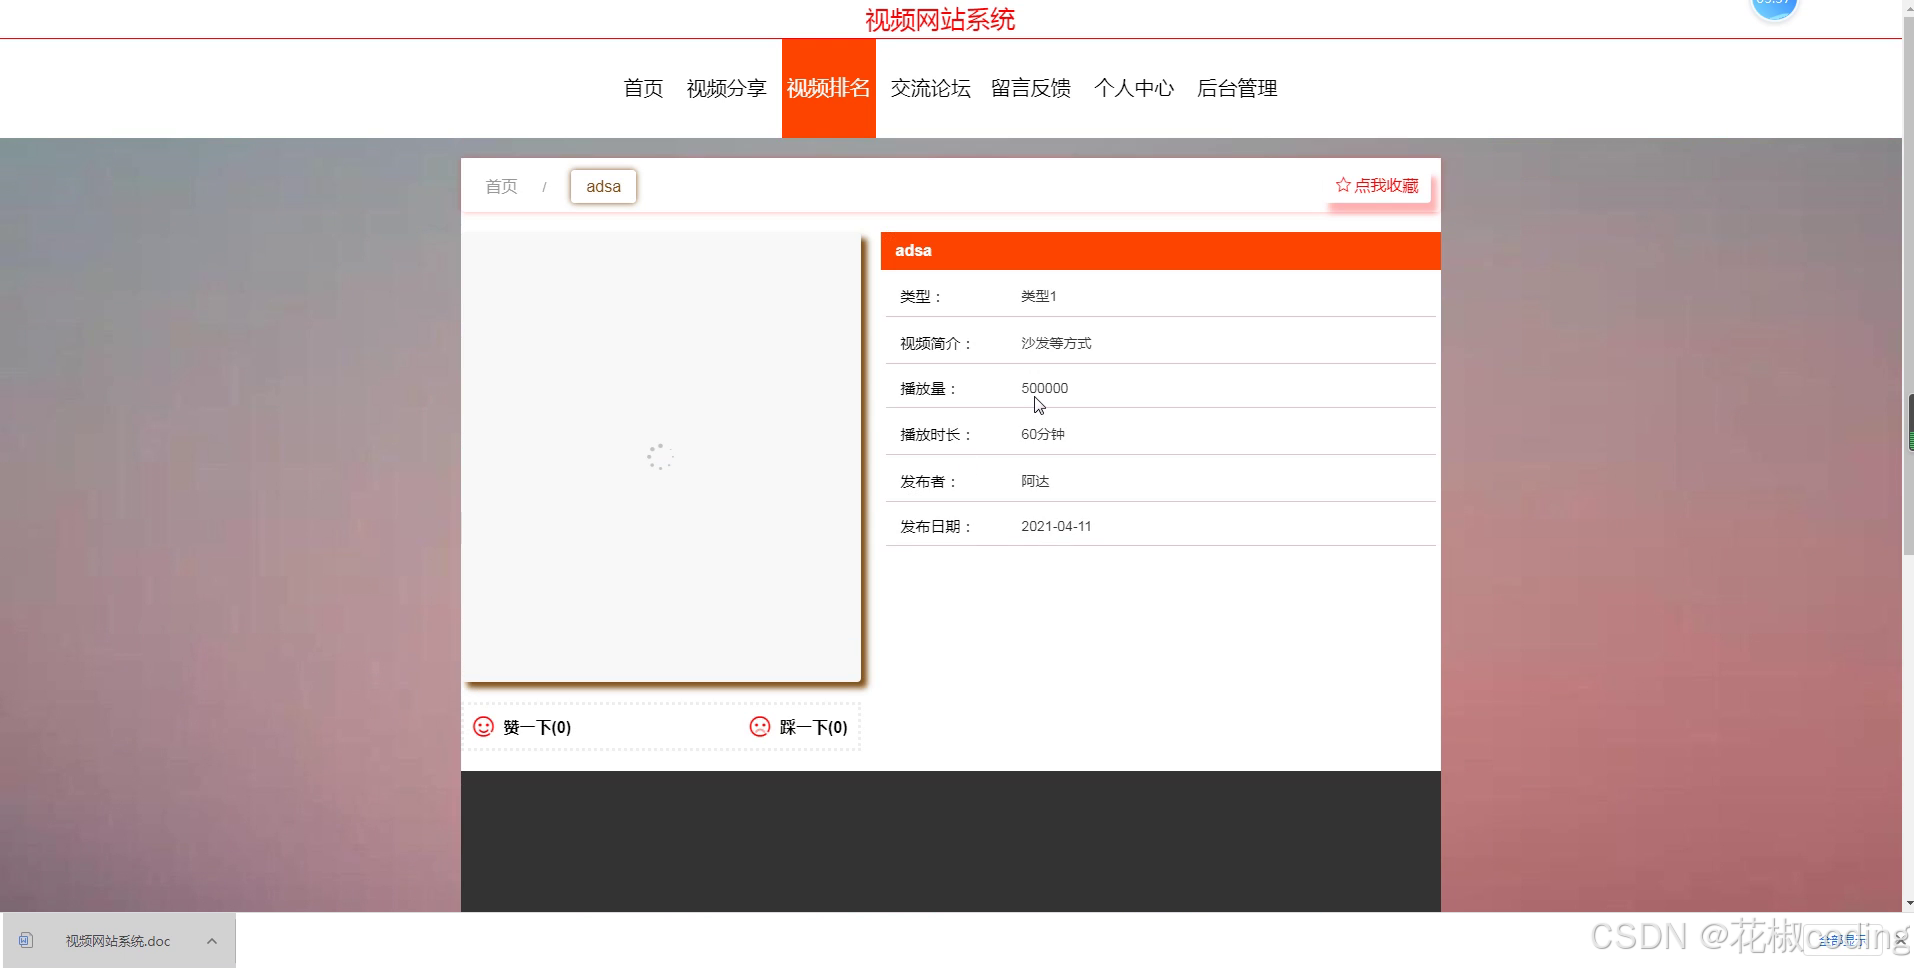Open the user avatar at top right
The height and width of the screenshot is (968, 1914).
tap(1773, 8)
